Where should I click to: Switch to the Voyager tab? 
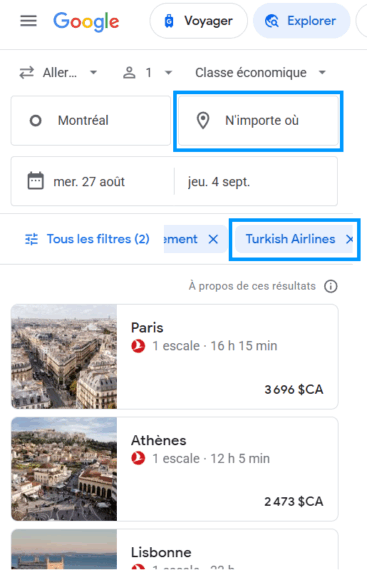(199, 21)
